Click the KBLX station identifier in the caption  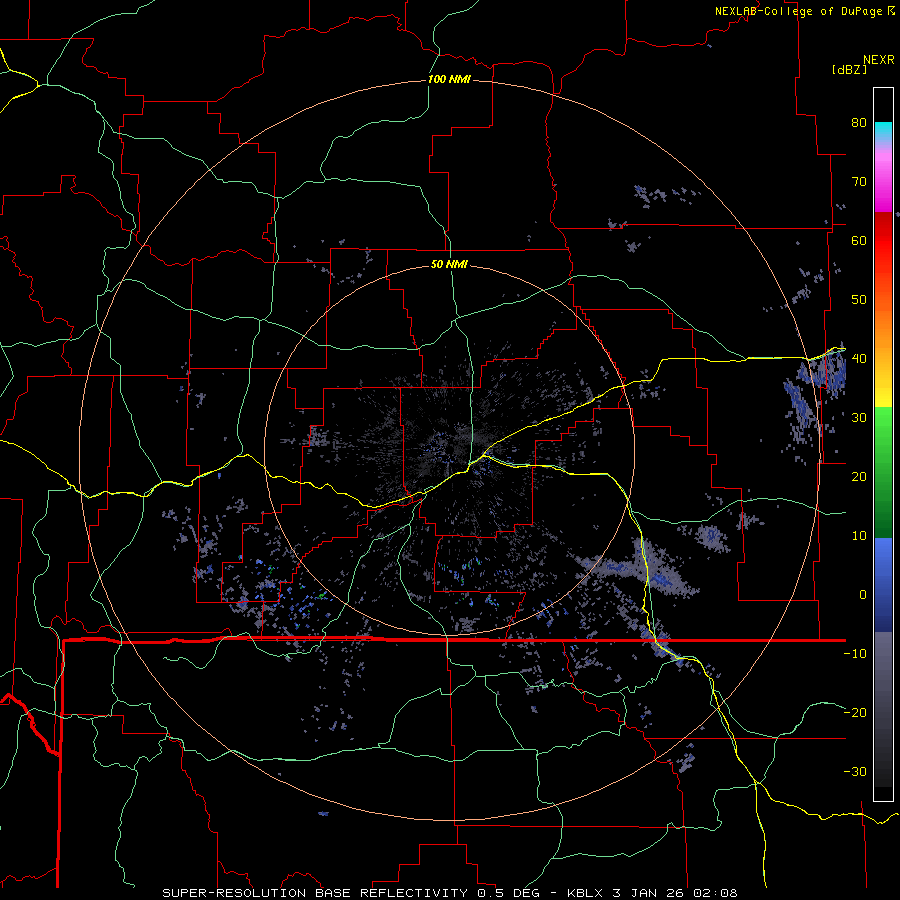[x=585, y=893]
